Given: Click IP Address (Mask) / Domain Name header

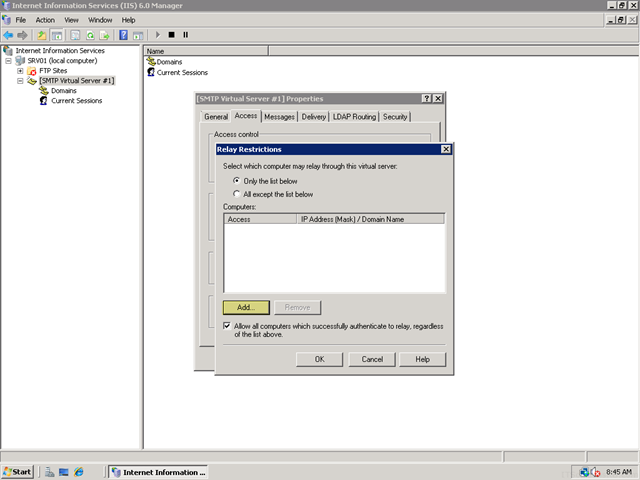Looking at the screenshot, I should point(371,219).
